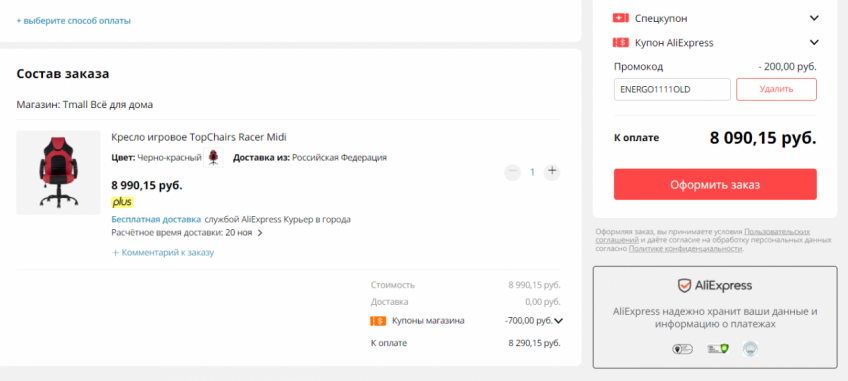Click the 8 990,15 руб. bold item price

point(147,186)
